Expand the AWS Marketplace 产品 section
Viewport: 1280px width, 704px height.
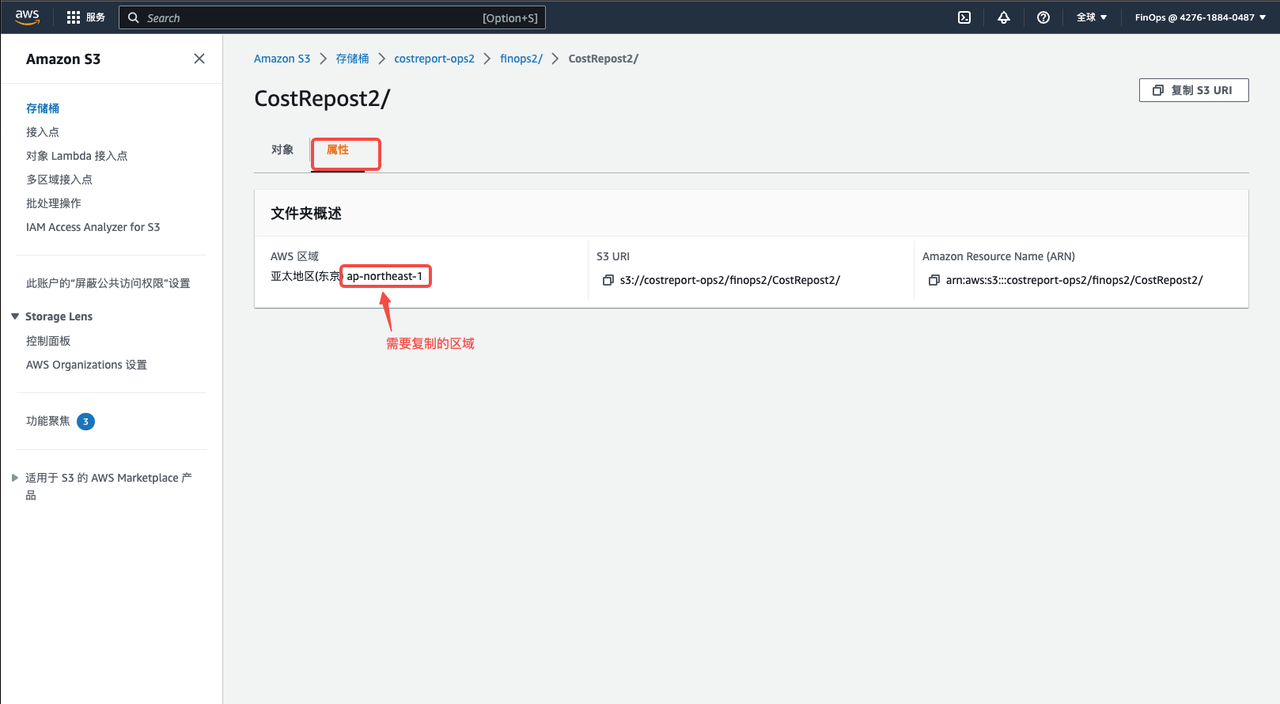click(15, 478)
